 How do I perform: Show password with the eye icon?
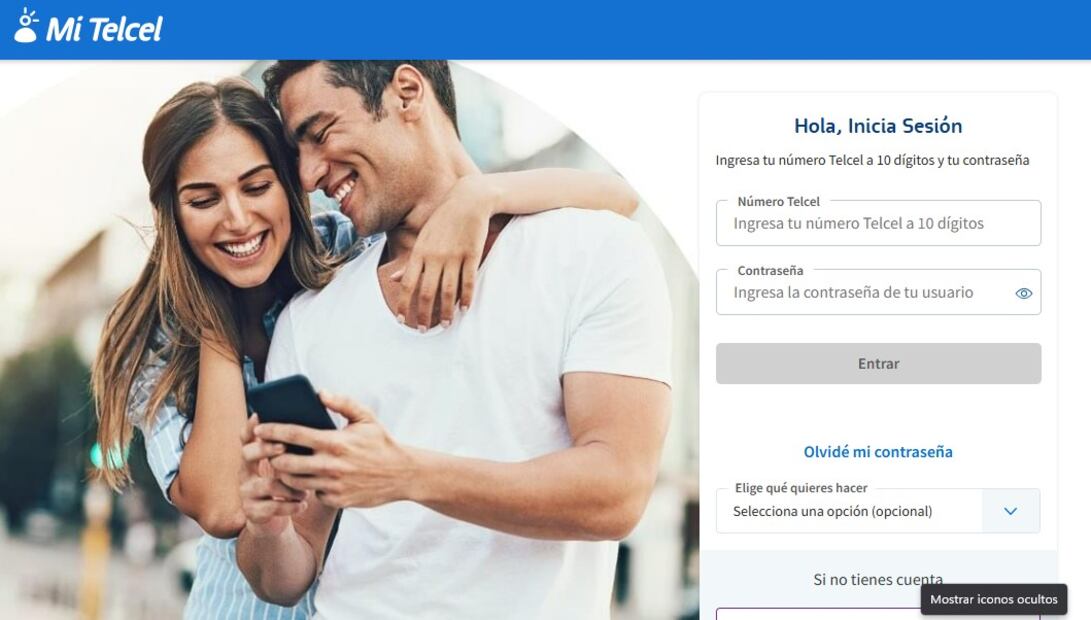[x=1024, y=293]
